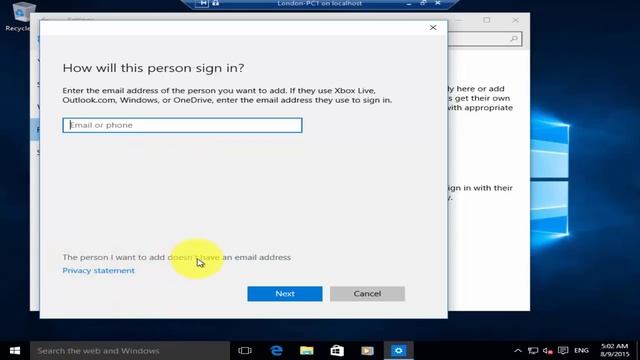Close the background Settings window
The image size is (640, 360).
[516, 20]
